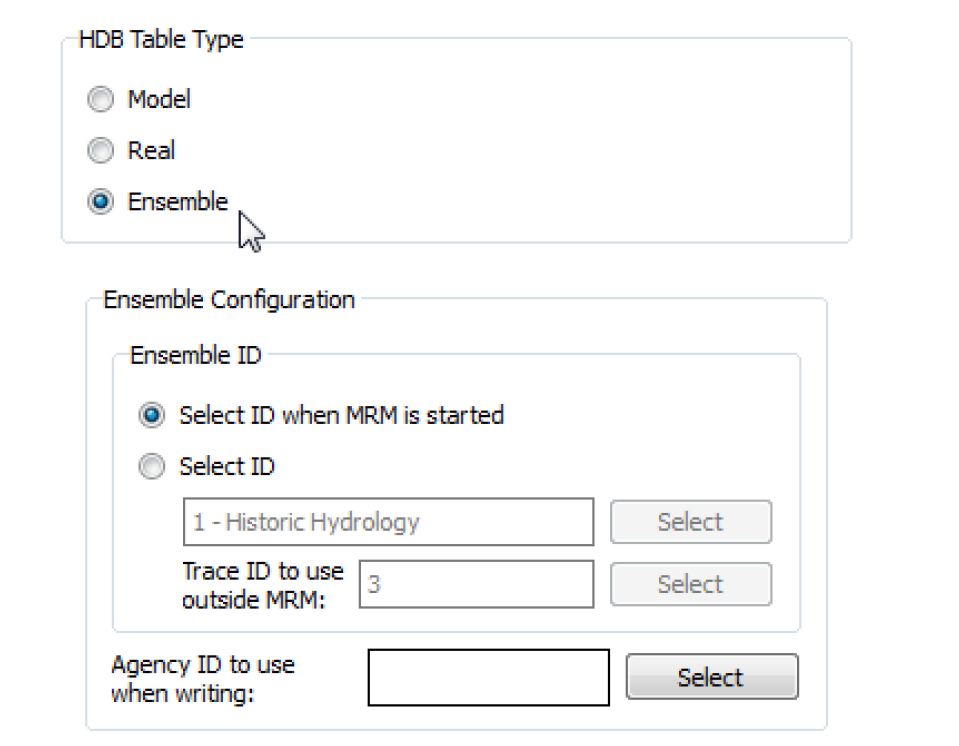This screenshot has height=746, width=959.
Task: Select the Ensemble radio button
Action: pos(100,202)
